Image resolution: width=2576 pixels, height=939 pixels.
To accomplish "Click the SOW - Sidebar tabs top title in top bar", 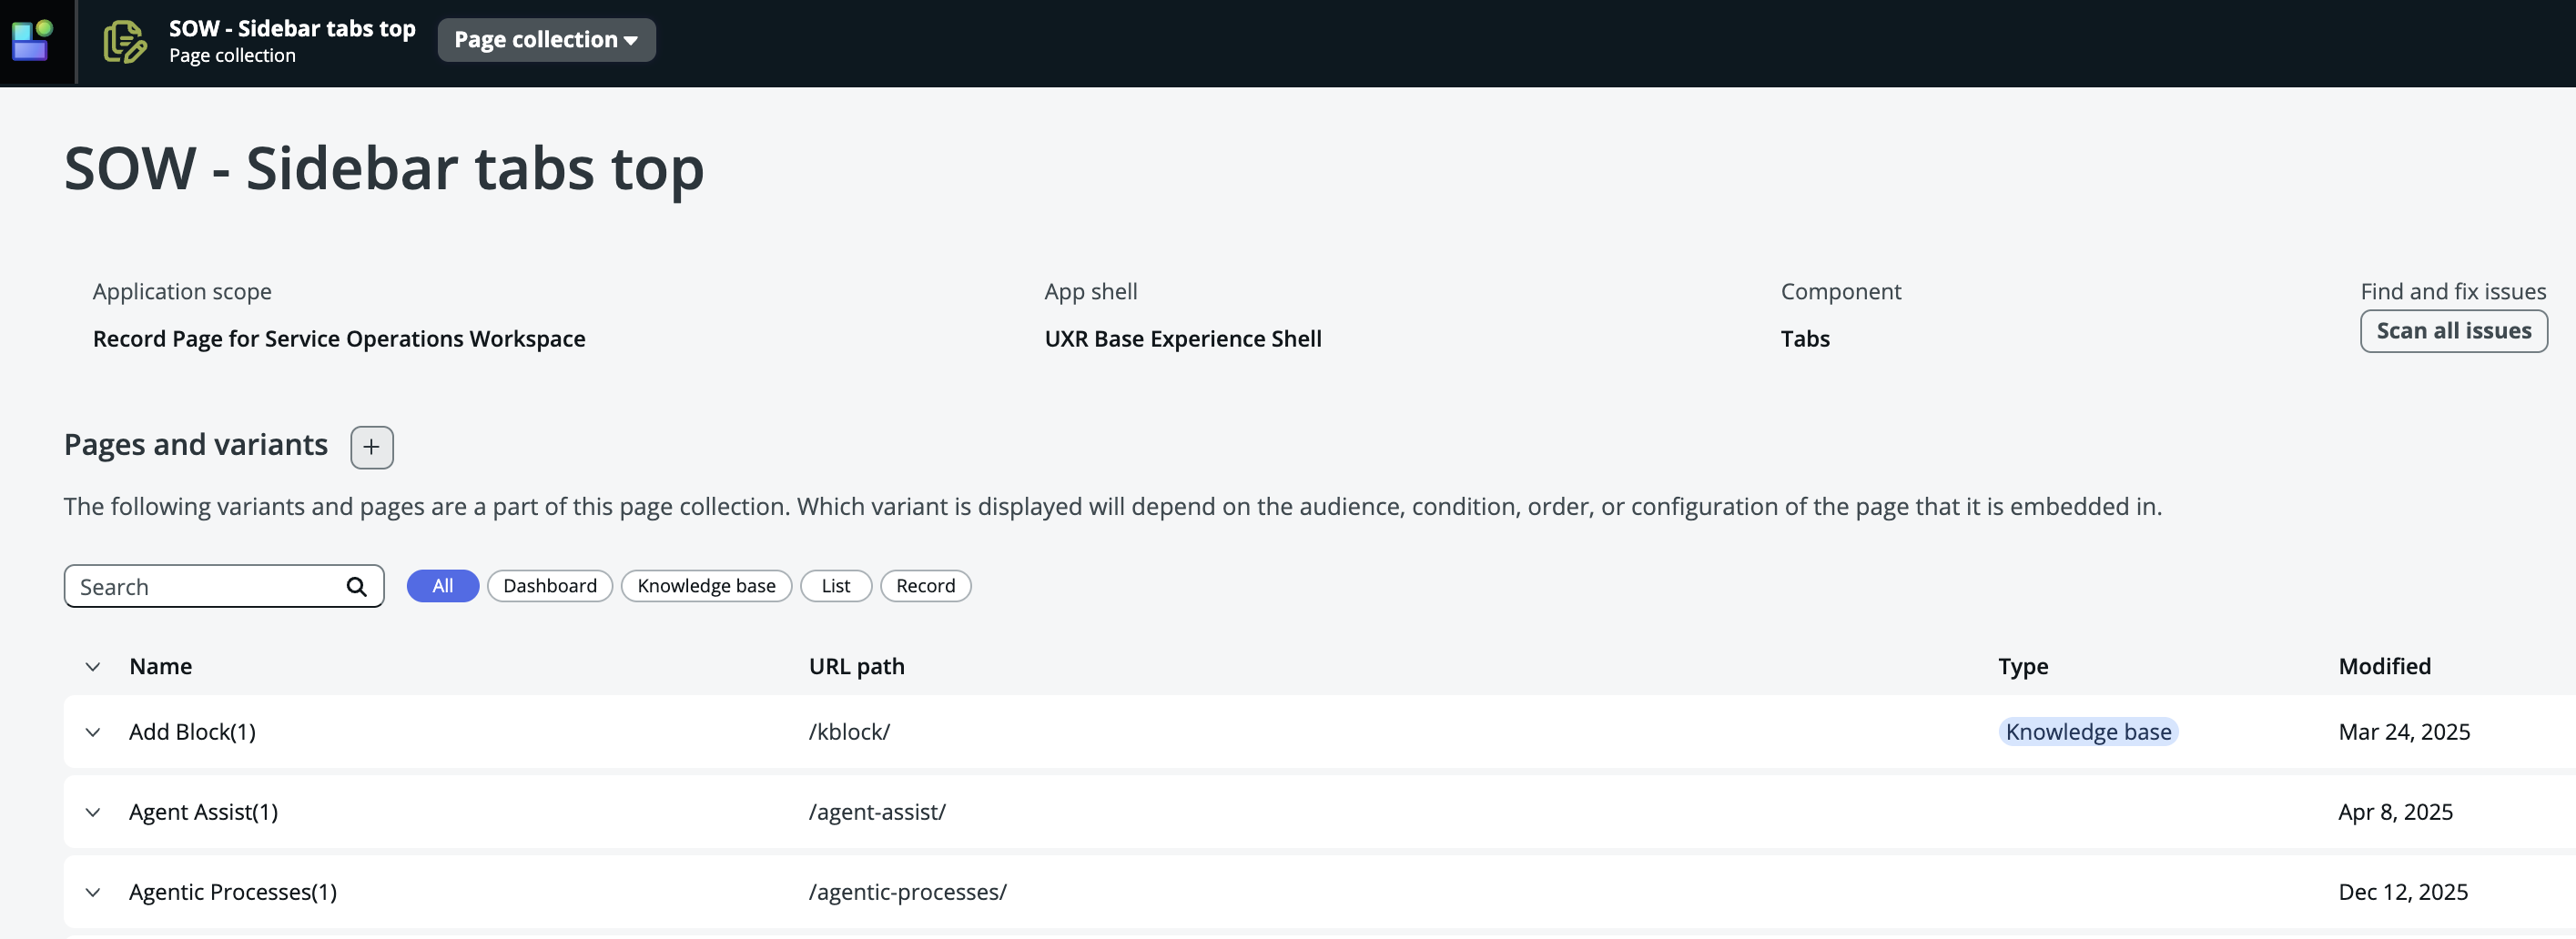I will pos(292,29).
